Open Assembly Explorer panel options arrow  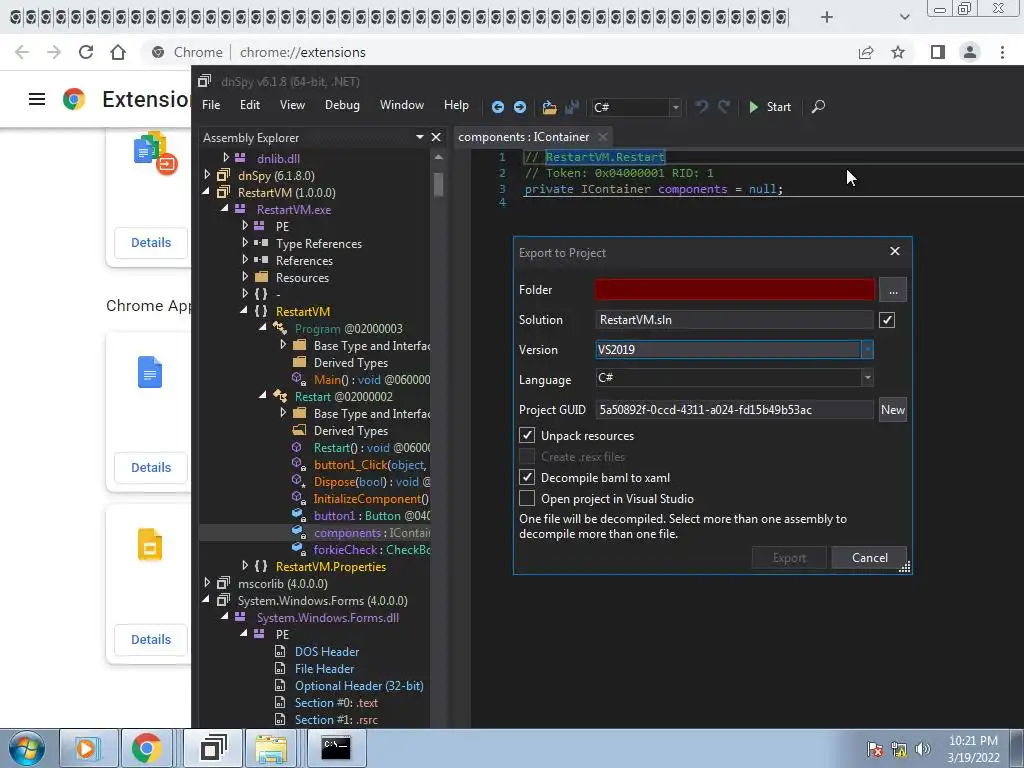[419, 137]
